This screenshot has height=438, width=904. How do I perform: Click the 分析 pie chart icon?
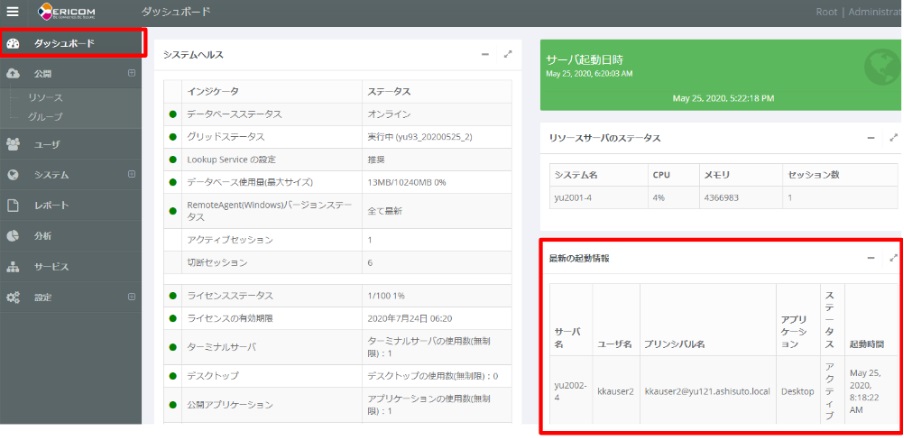[x=13, y=236]
